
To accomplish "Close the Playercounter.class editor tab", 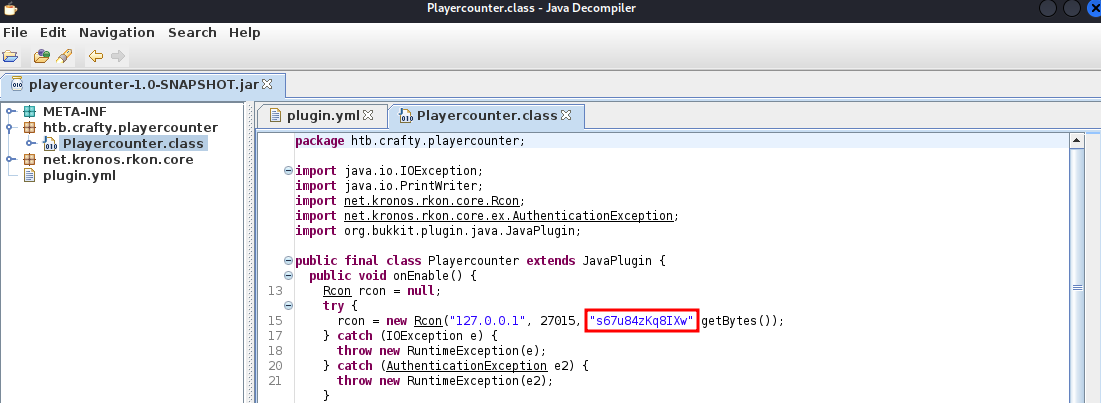I will 567,116.
